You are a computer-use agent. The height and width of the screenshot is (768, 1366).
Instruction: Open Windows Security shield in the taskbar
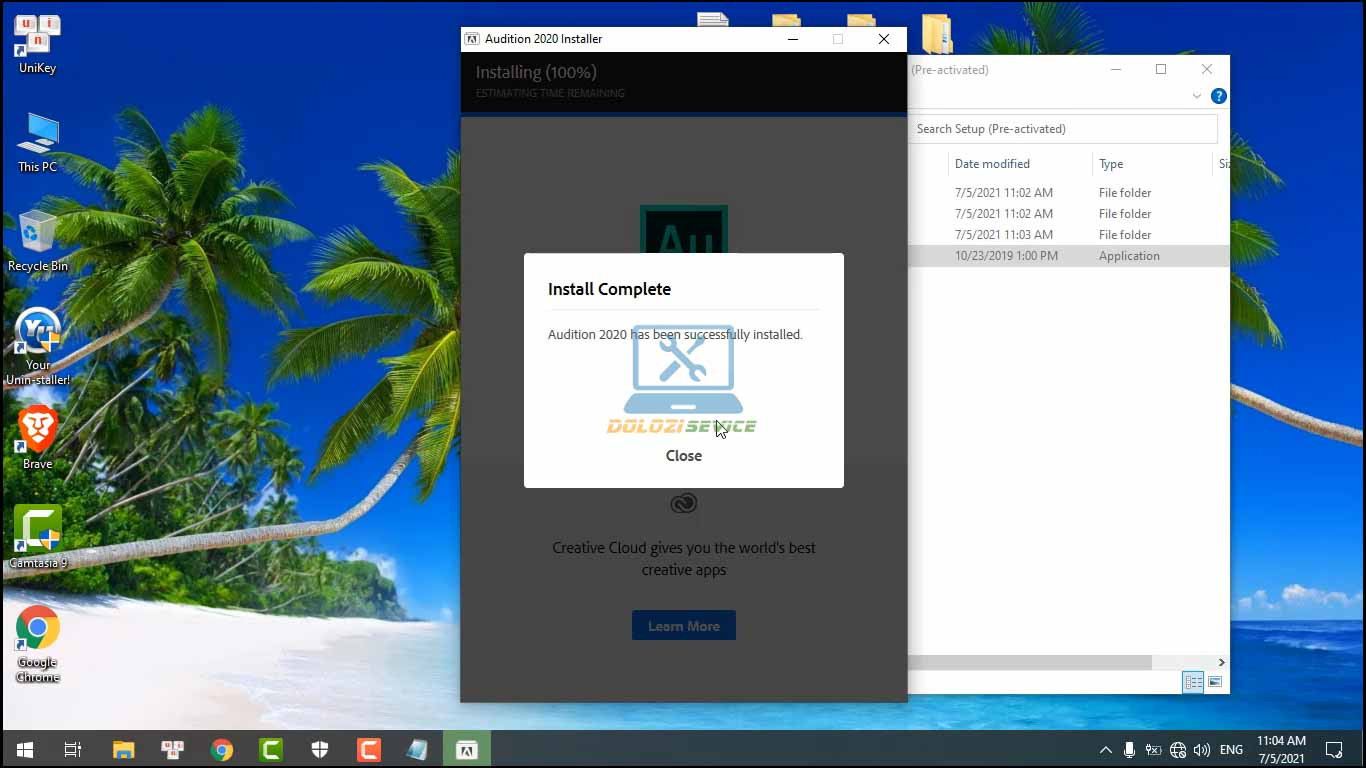[320, 749]
